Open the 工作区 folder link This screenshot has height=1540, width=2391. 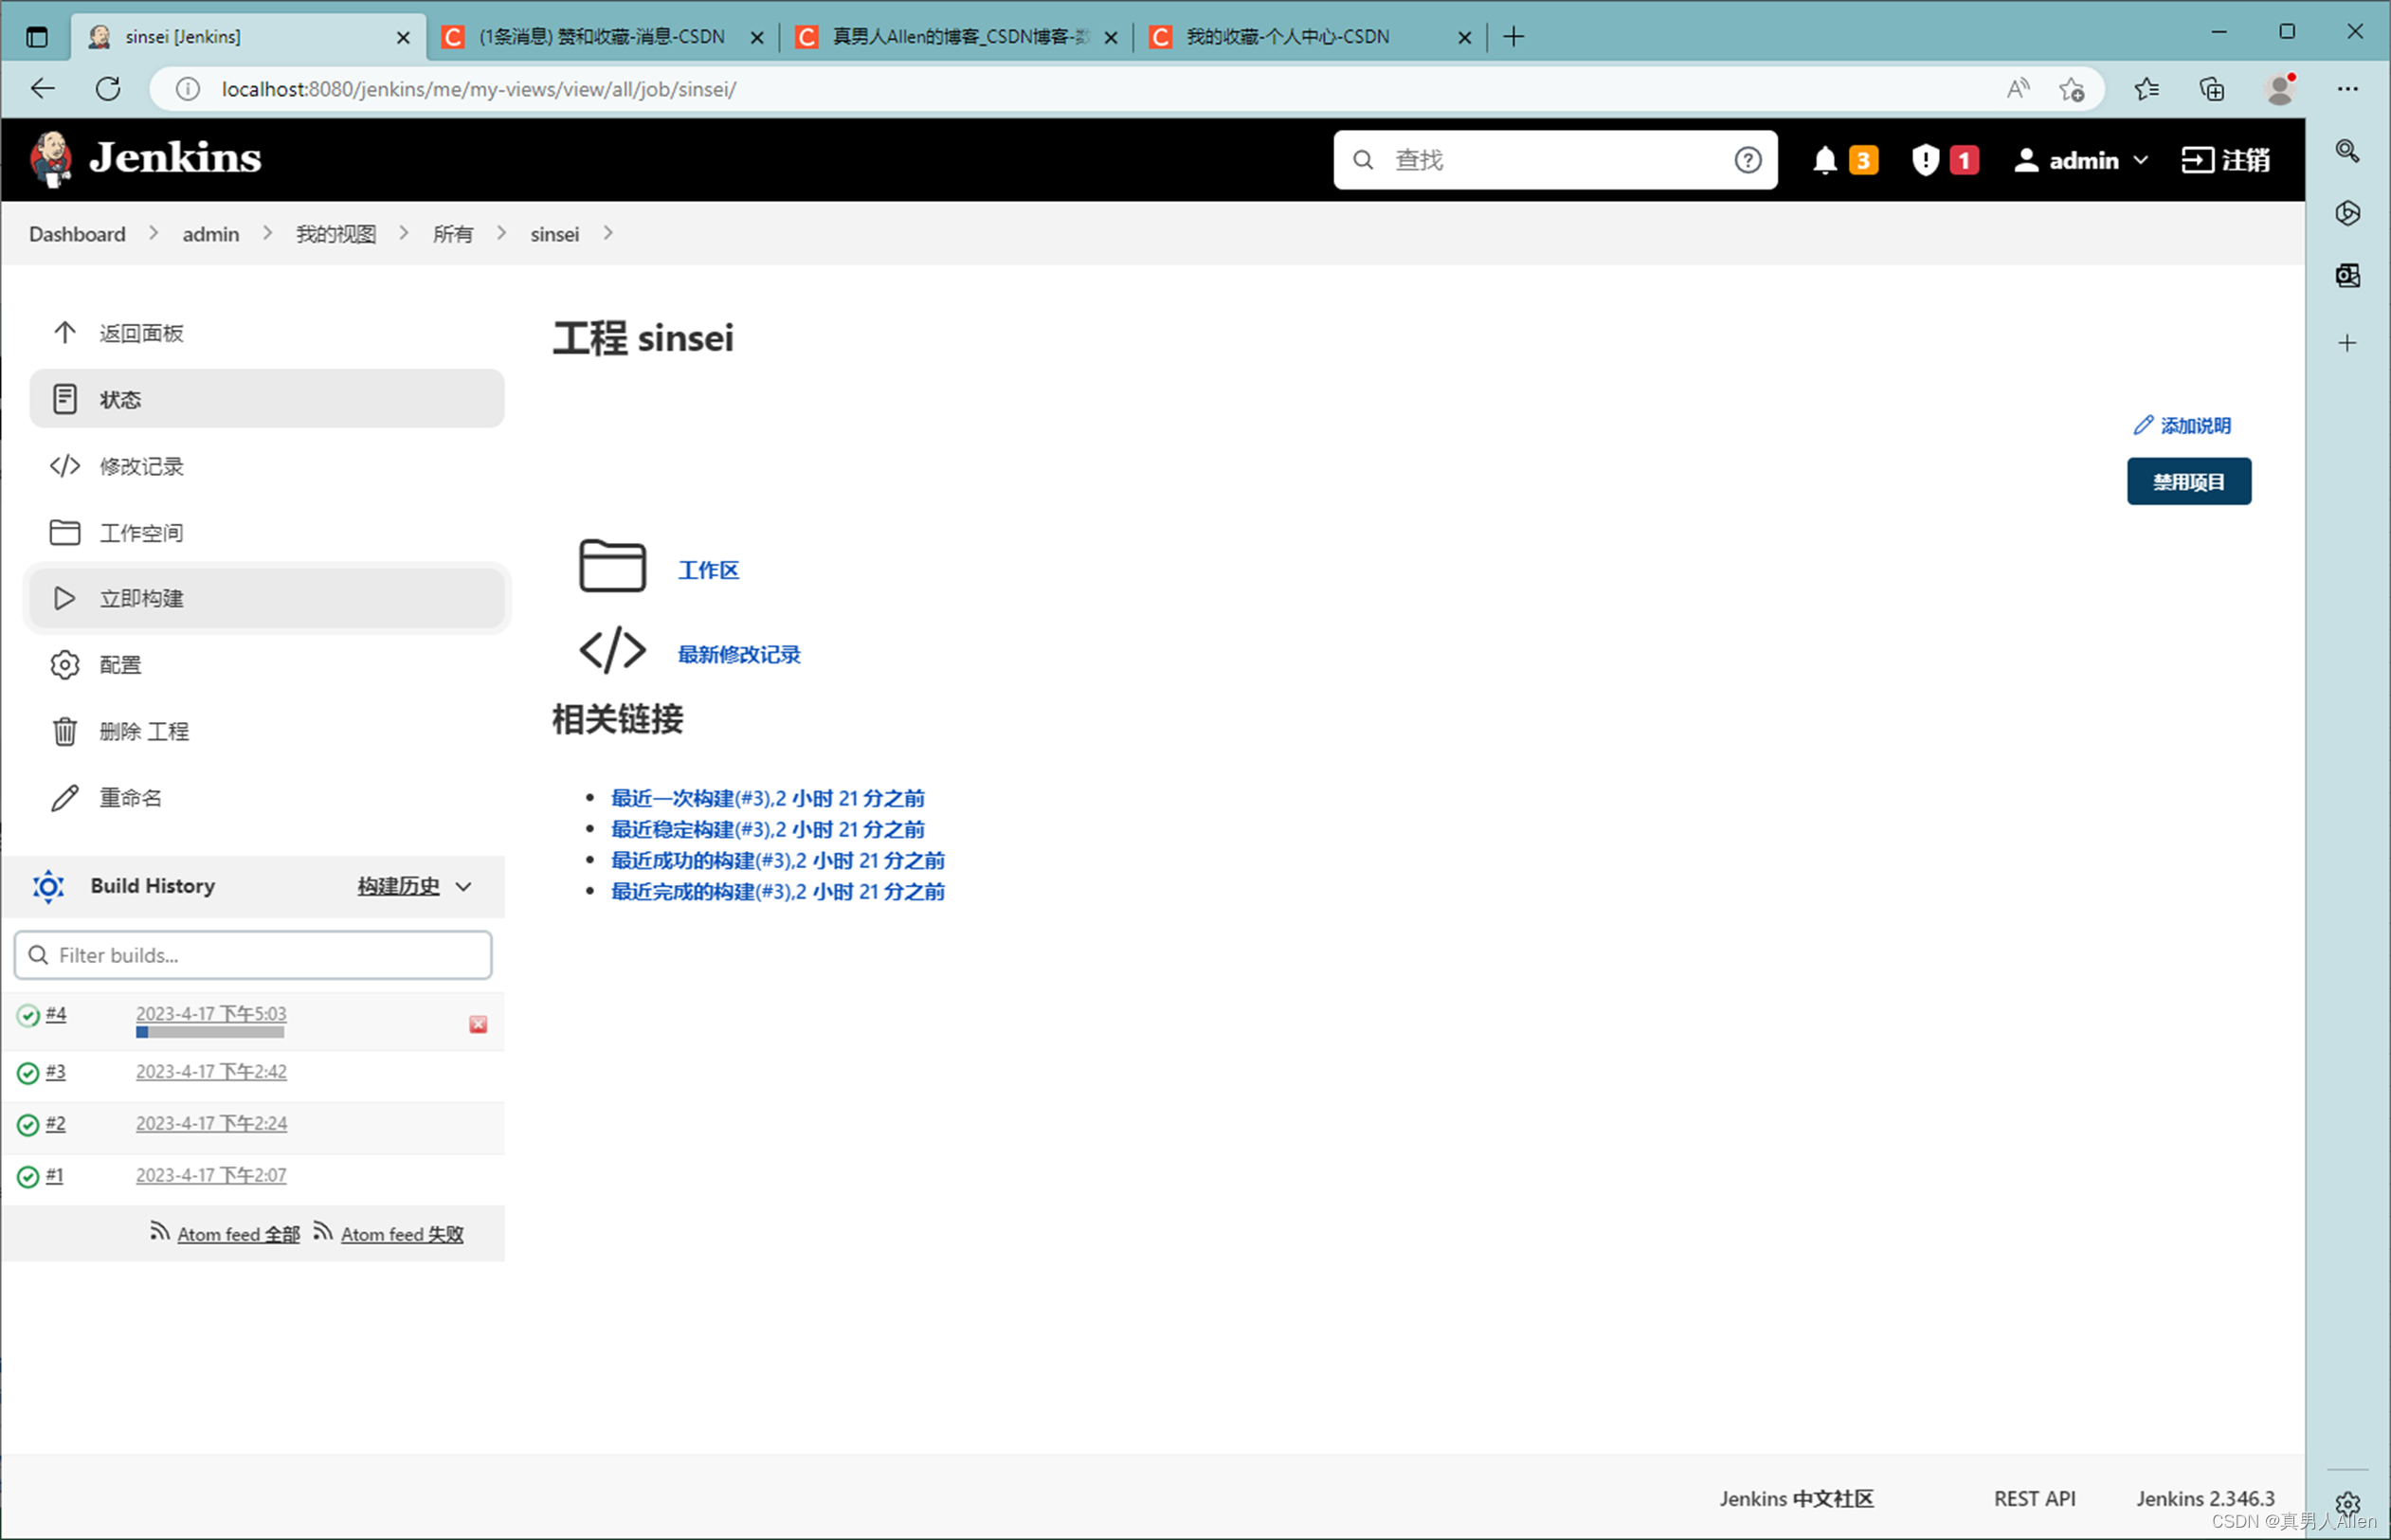708,569
